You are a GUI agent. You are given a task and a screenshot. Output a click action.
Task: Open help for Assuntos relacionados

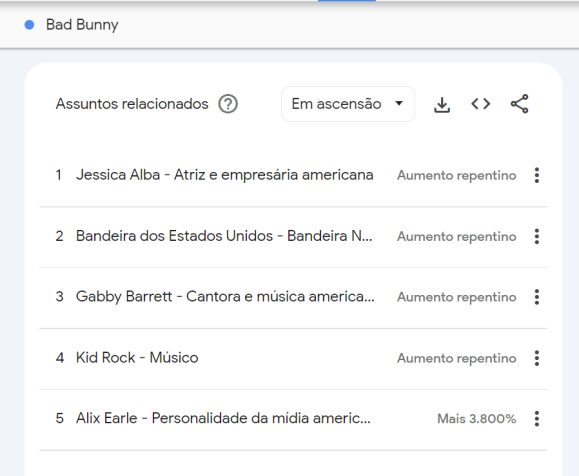pyautogui.click(x=228, y=104)
